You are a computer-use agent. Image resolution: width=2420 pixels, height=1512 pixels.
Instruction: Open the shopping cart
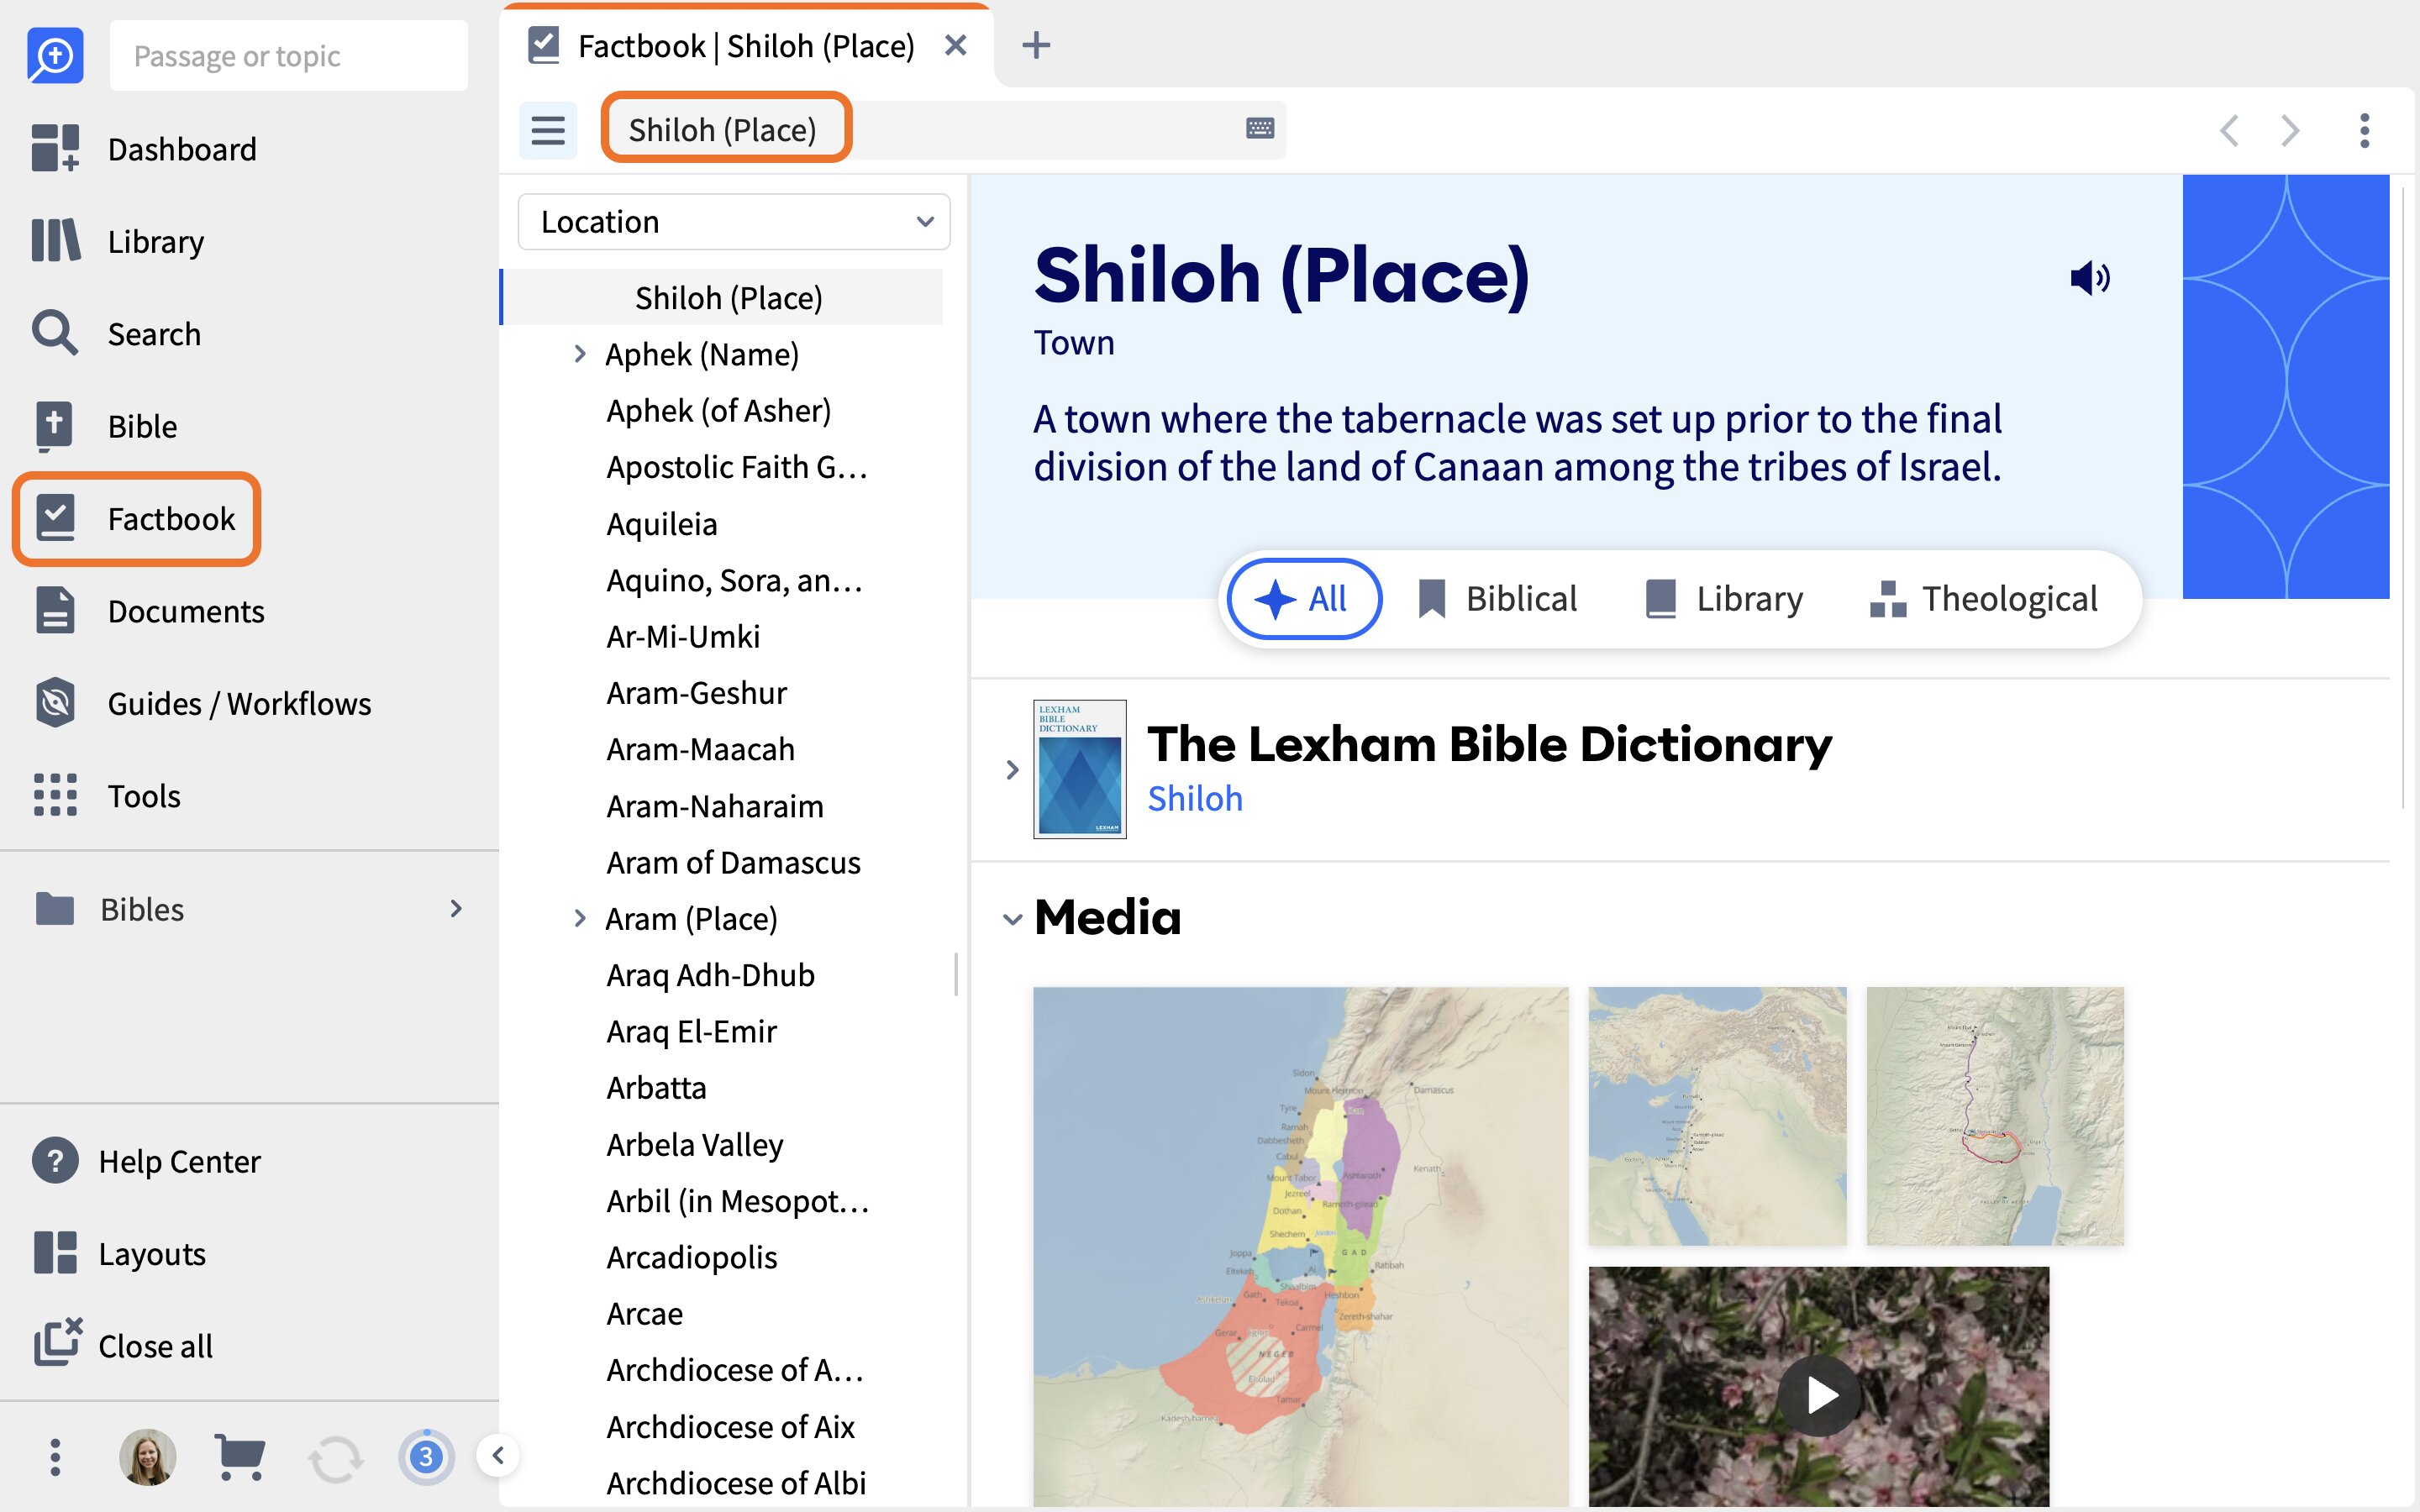[x=240, y=1457]
